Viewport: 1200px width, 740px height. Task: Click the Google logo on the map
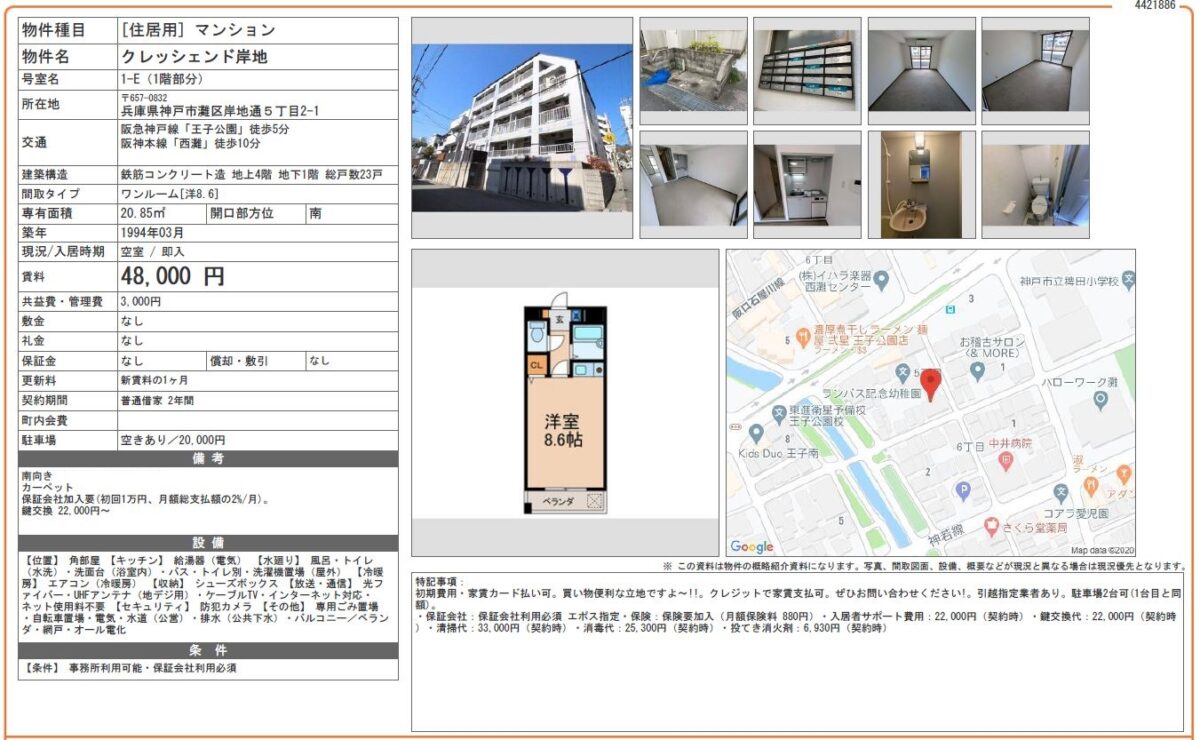click(752, 546)
